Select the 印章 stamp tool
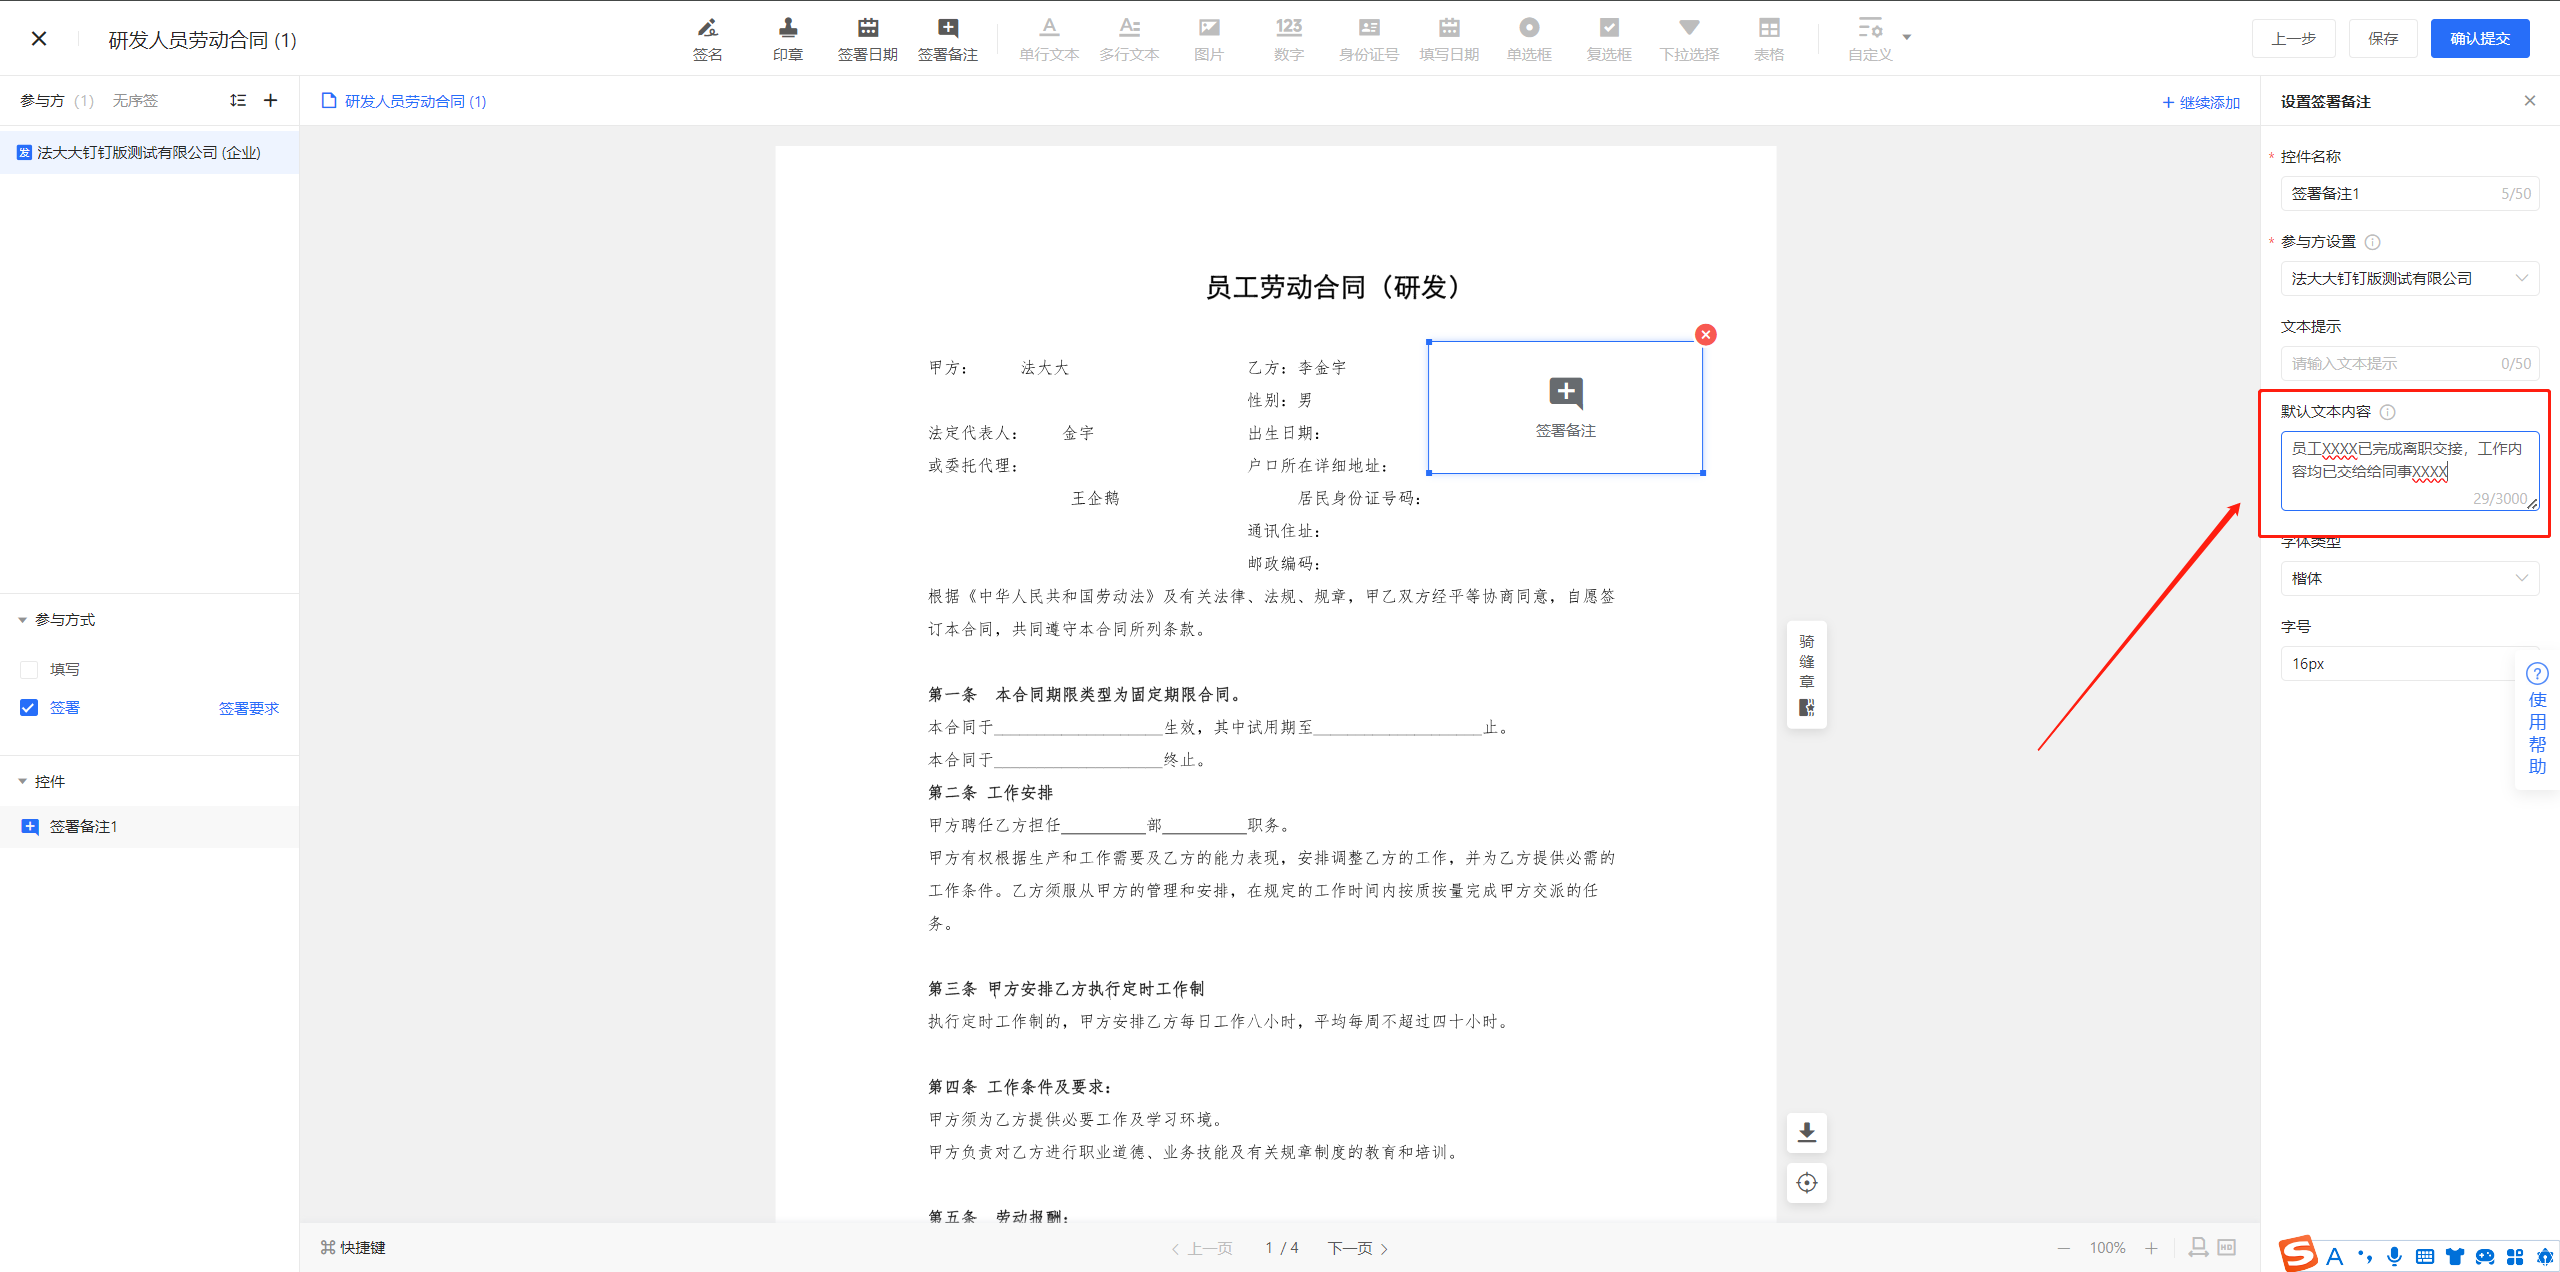The width and height of the screenshot is (2560, 1272). click(787, 38)
